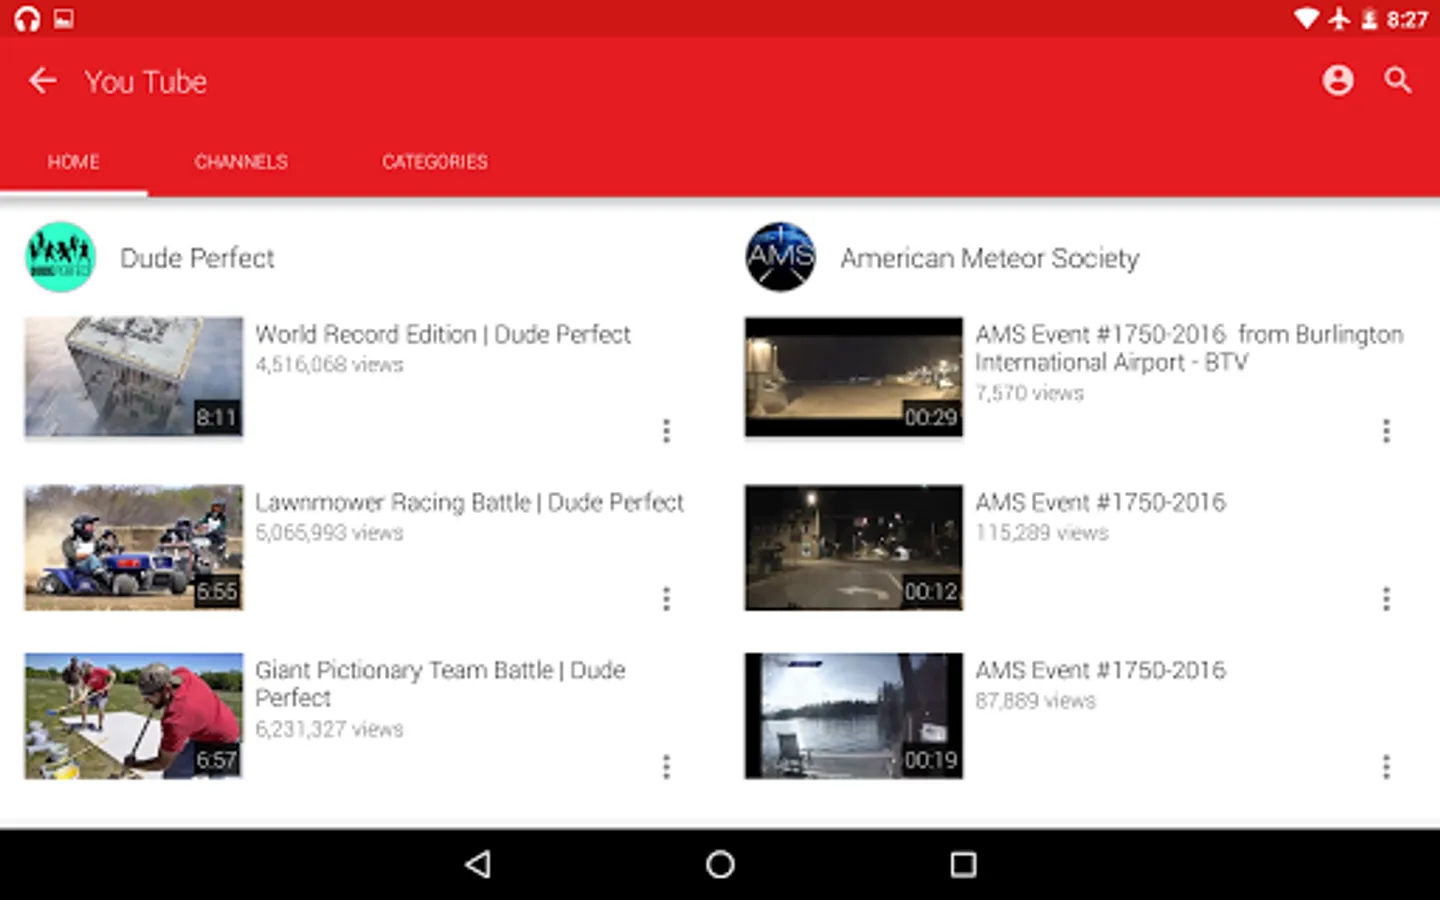Open World Record Edition video title
The height and width of the screenshot is (900, 1440).
pos(443,334)
